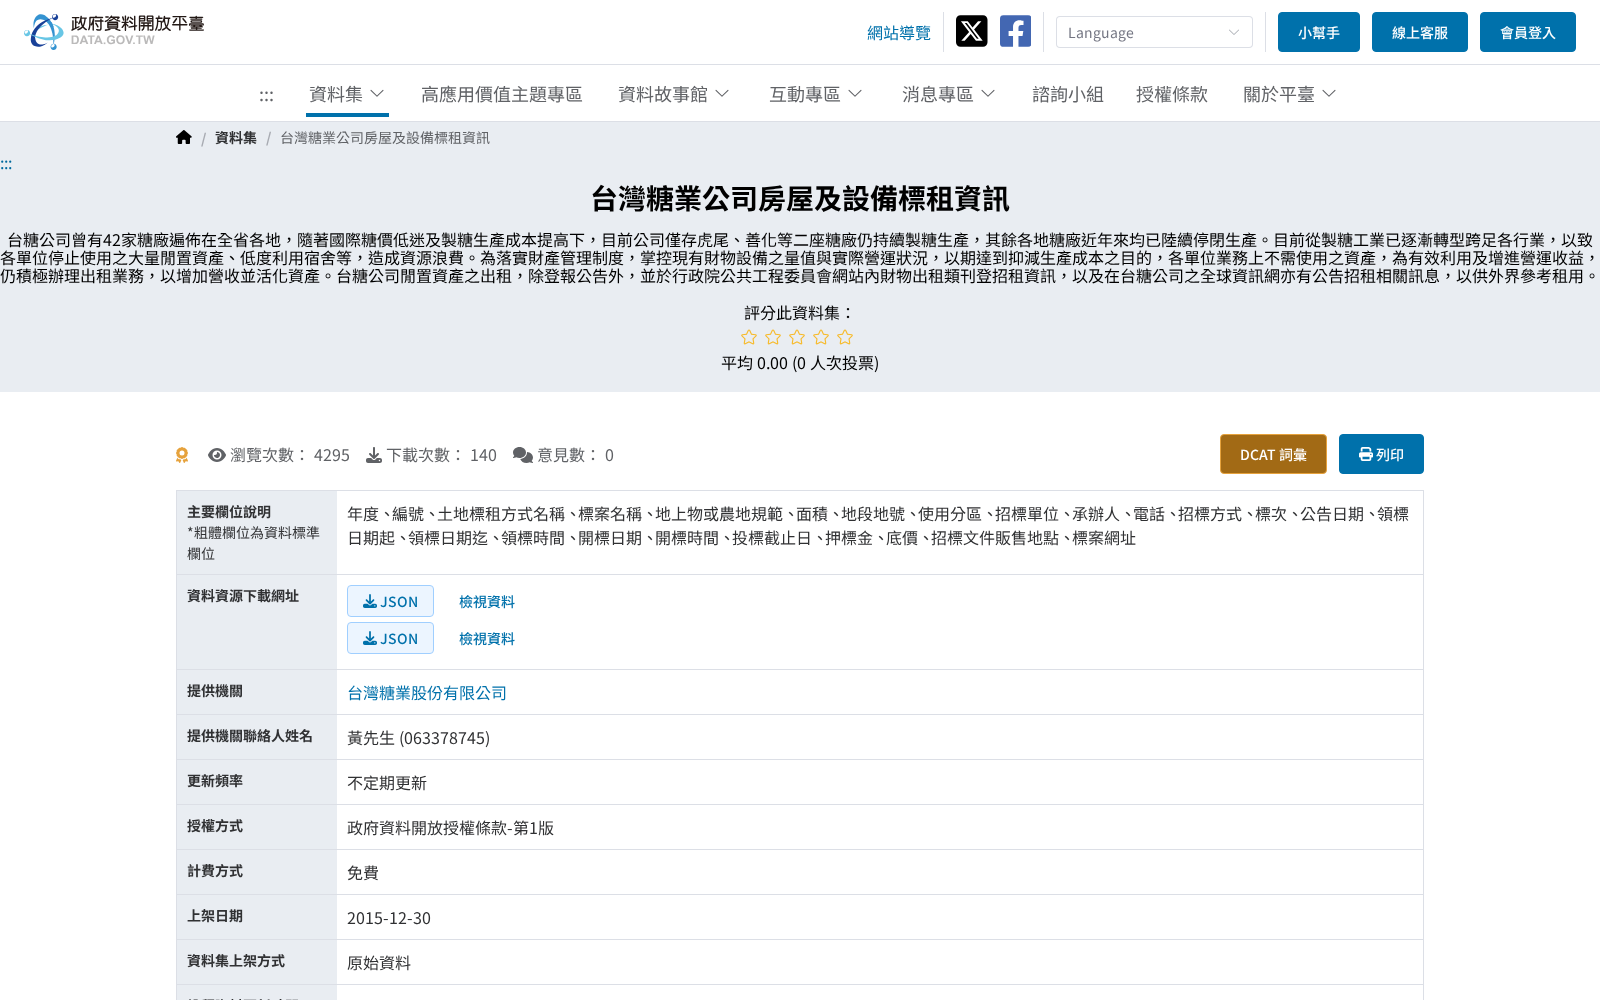Click the row label 上架日期

(x=215, y=915)
